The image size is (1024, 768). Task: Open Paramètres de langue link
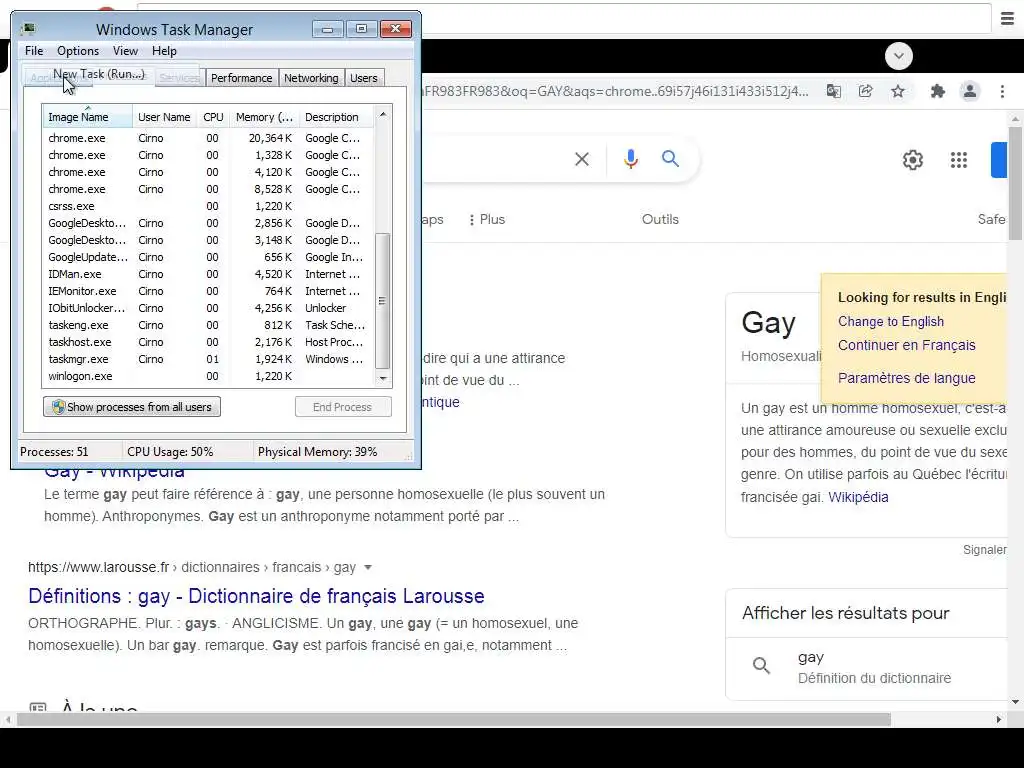(x=906, y=377)
